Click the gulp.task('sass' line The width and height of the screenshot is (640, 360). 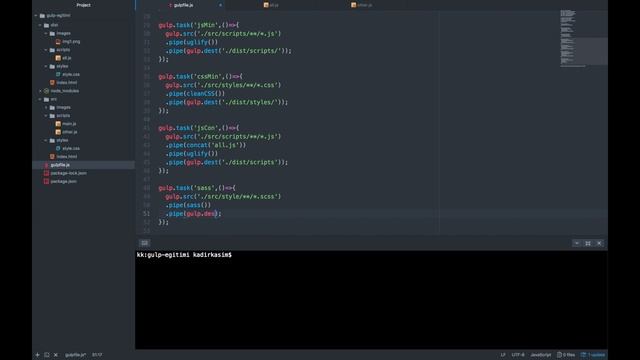[x=197, y=188]
